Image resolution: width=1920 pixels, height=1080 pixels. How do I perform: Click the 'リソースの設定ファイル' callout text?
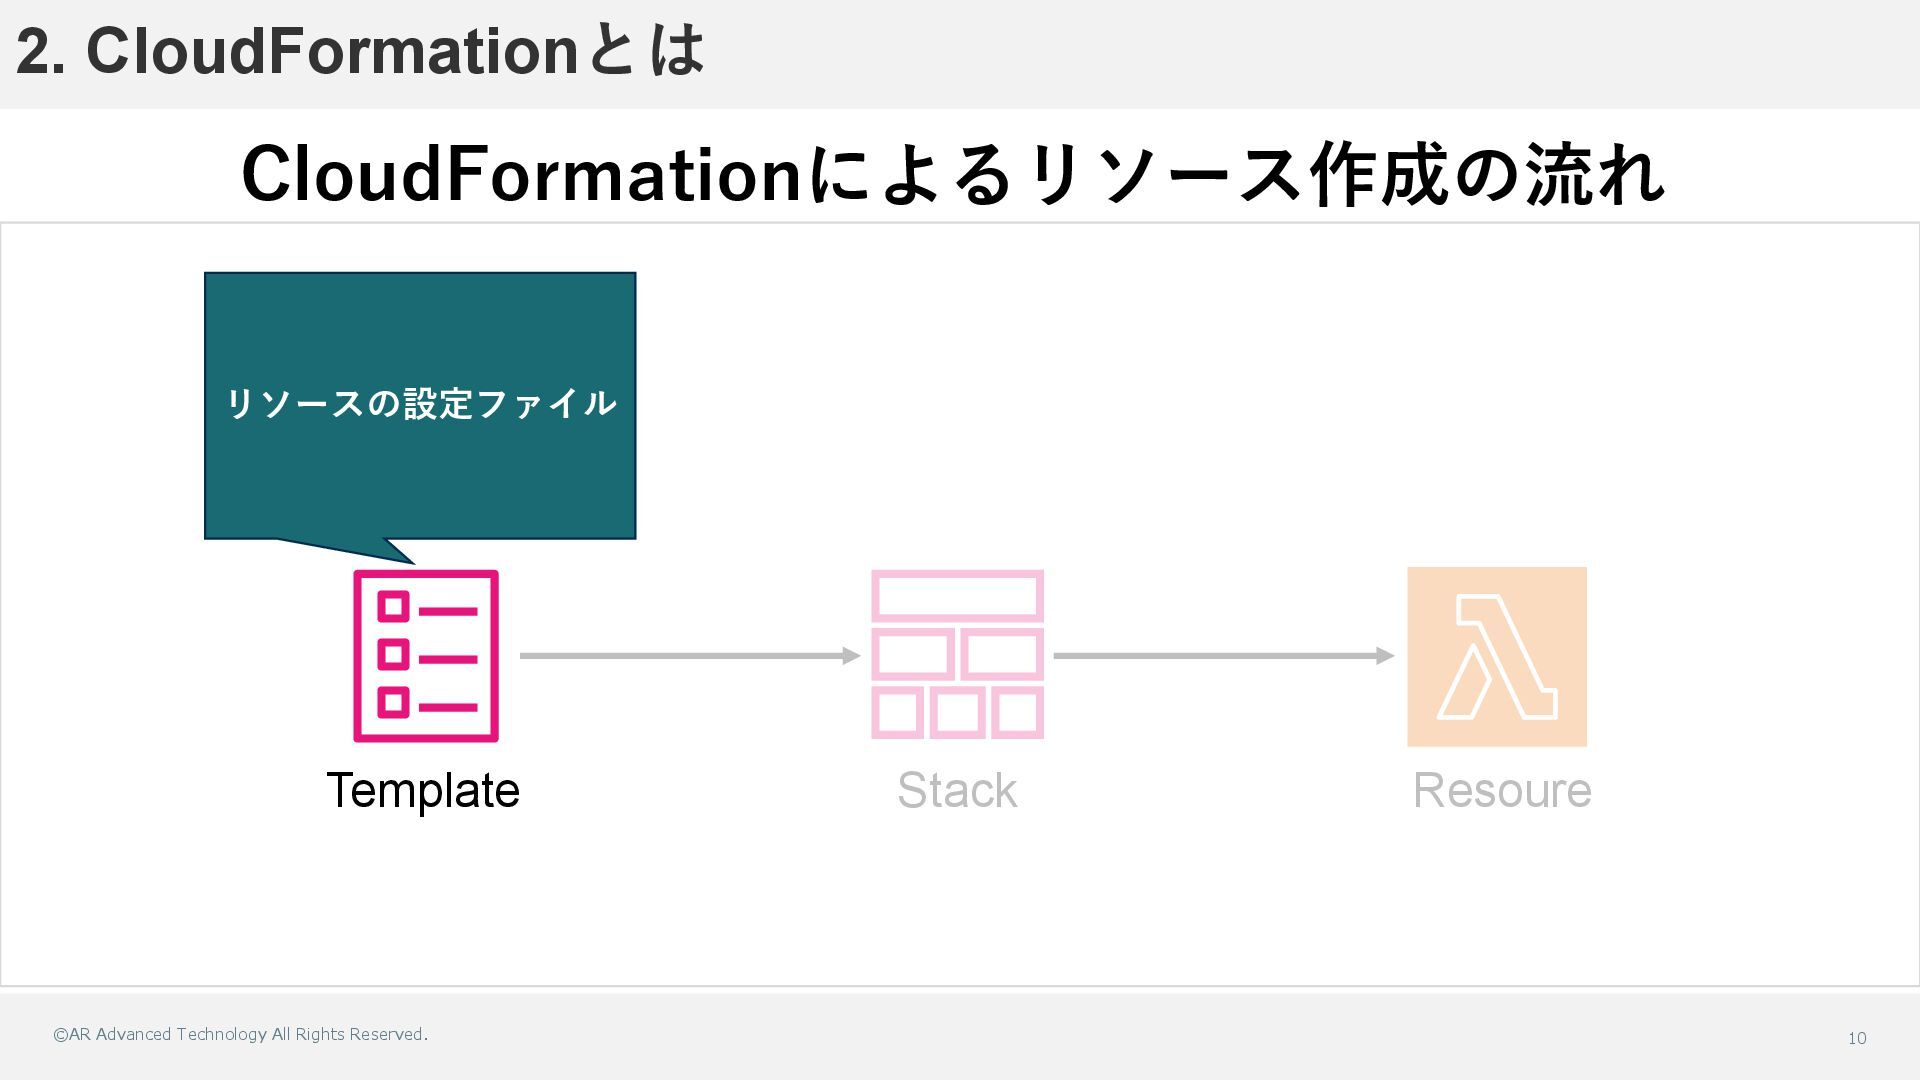(420, 403)
